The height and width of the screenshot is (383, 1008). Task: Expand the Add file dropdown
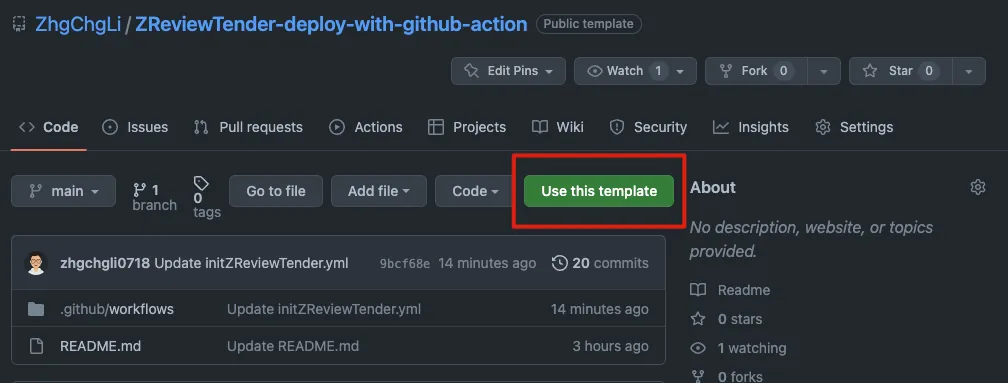click(379, 191)
